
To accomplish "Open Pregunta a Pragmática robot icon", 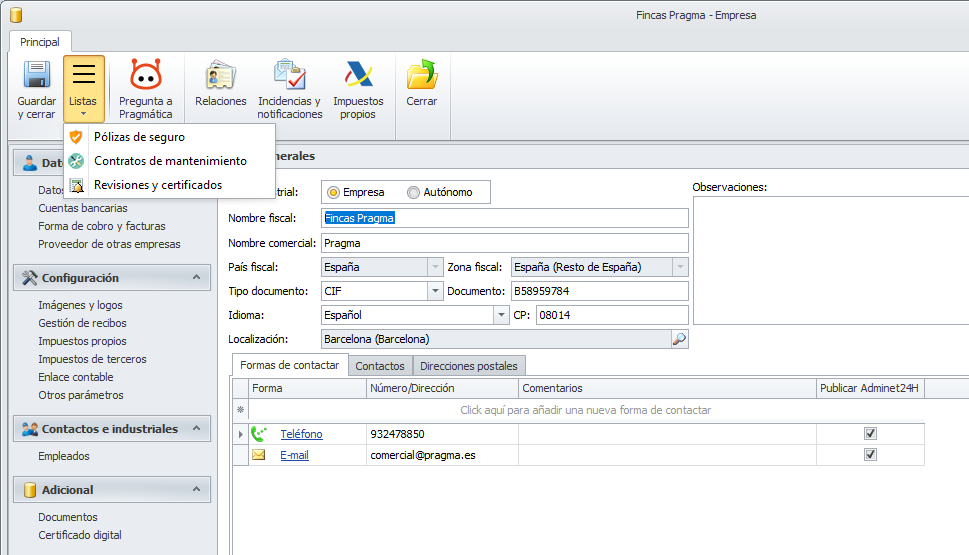I will click(x=146, y=77).
